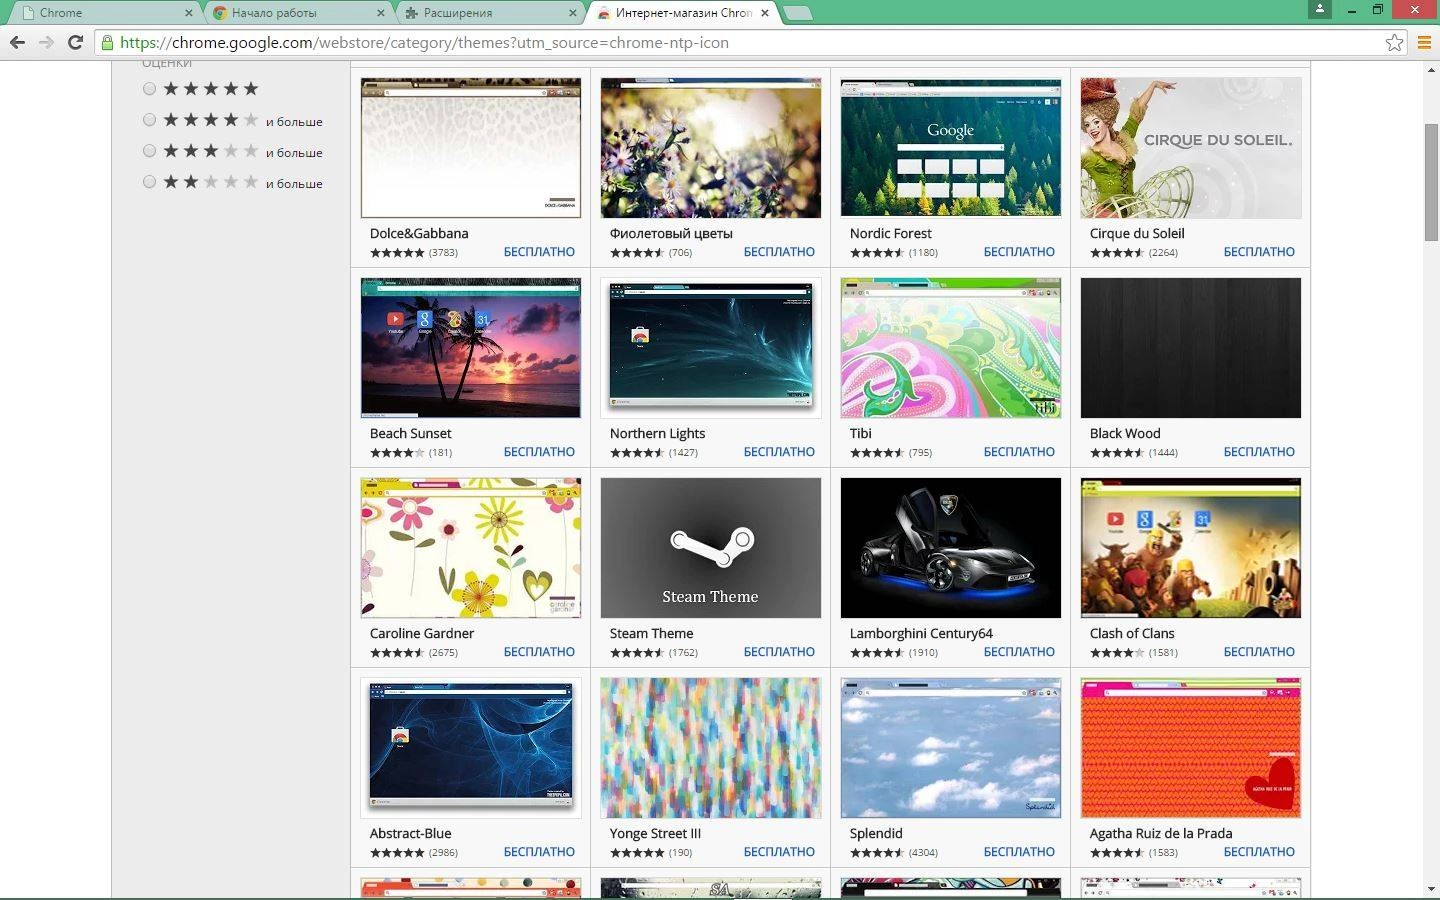Click БЕСПЛАТНО for Northern Lights
Screen dimensions: 1440x900
click(779, 452)
